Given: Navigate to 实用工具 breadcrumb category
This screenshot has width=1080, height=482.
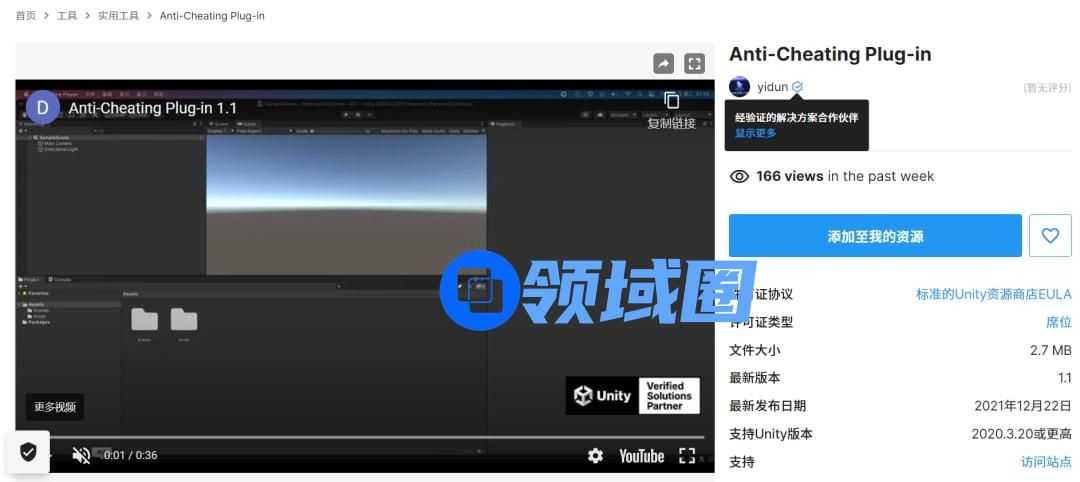Looking at the screenshot, I should coord(118,16).
